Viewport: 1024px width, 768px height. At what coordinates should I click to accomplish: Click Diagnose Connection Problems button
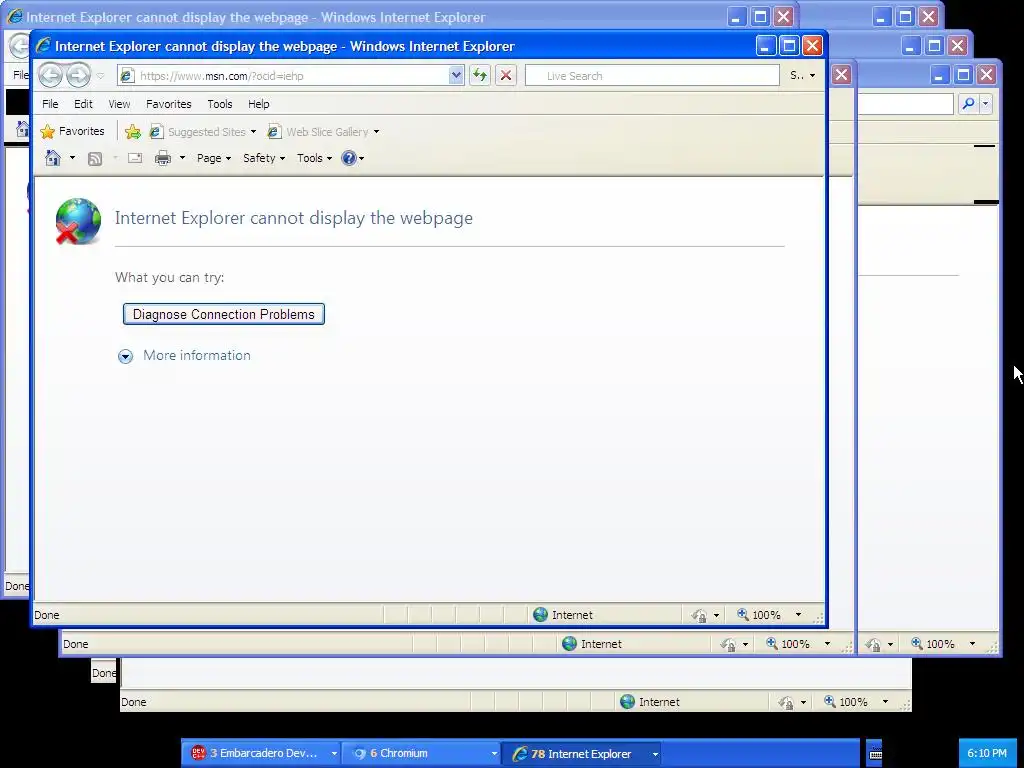224,314
